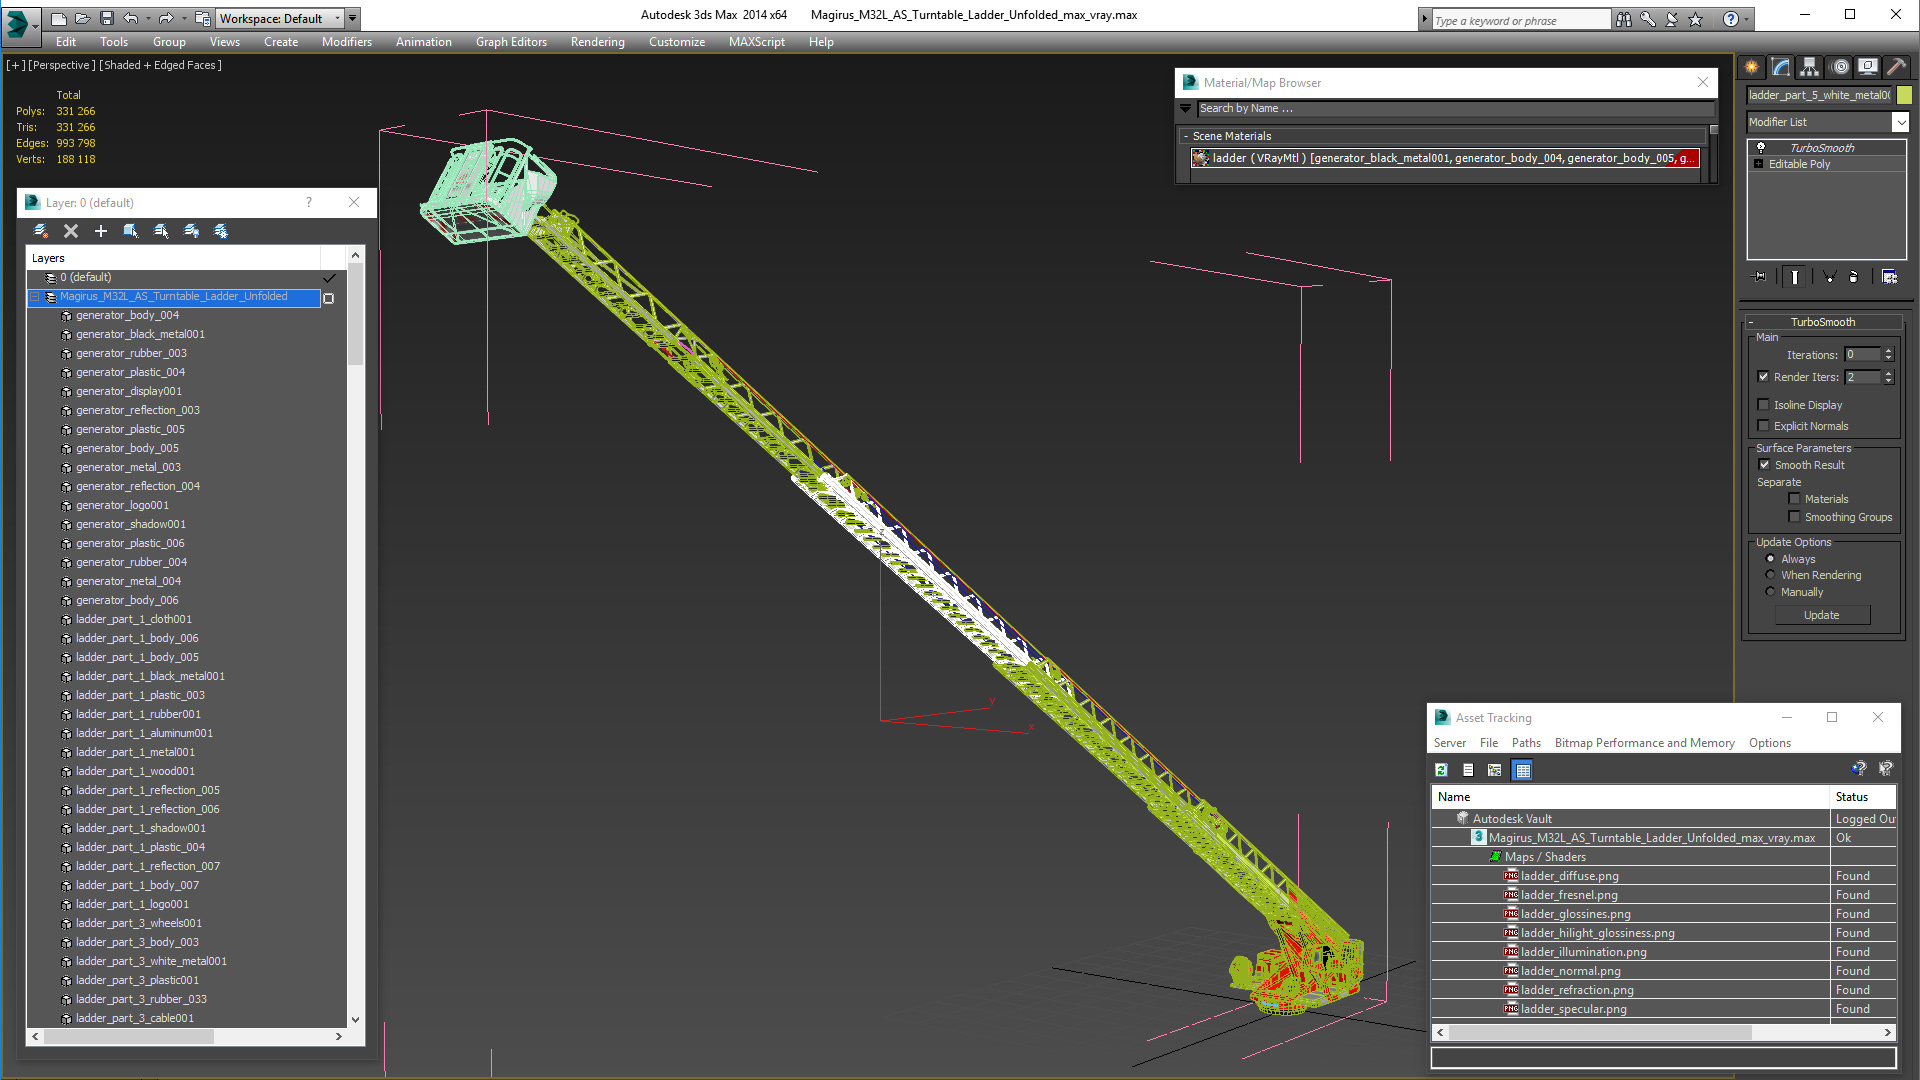Click the TurboSmooth Update button
This screenshot has height=1080, width=1920.
[1821, 615]
